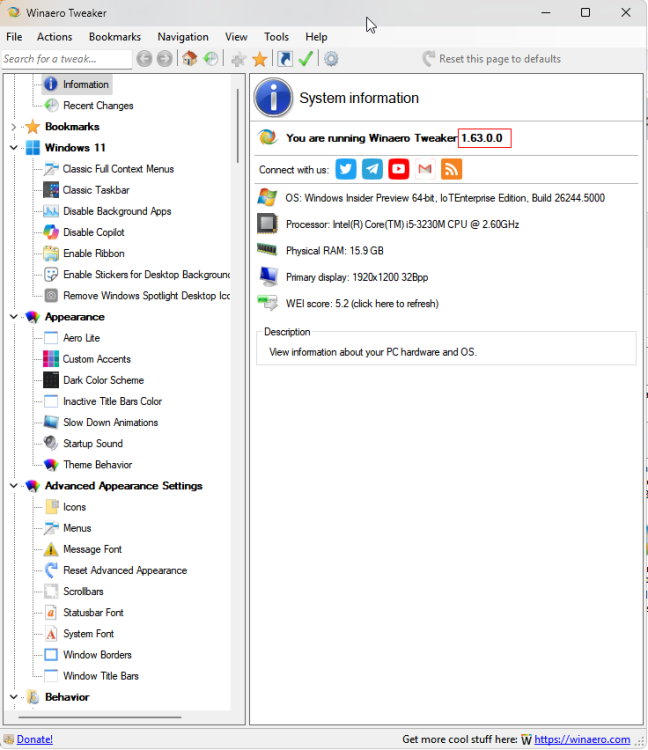648x750 pixels.
Task: Click the tree panel vertical scrollbar
Action: click(x=238, y=125)
